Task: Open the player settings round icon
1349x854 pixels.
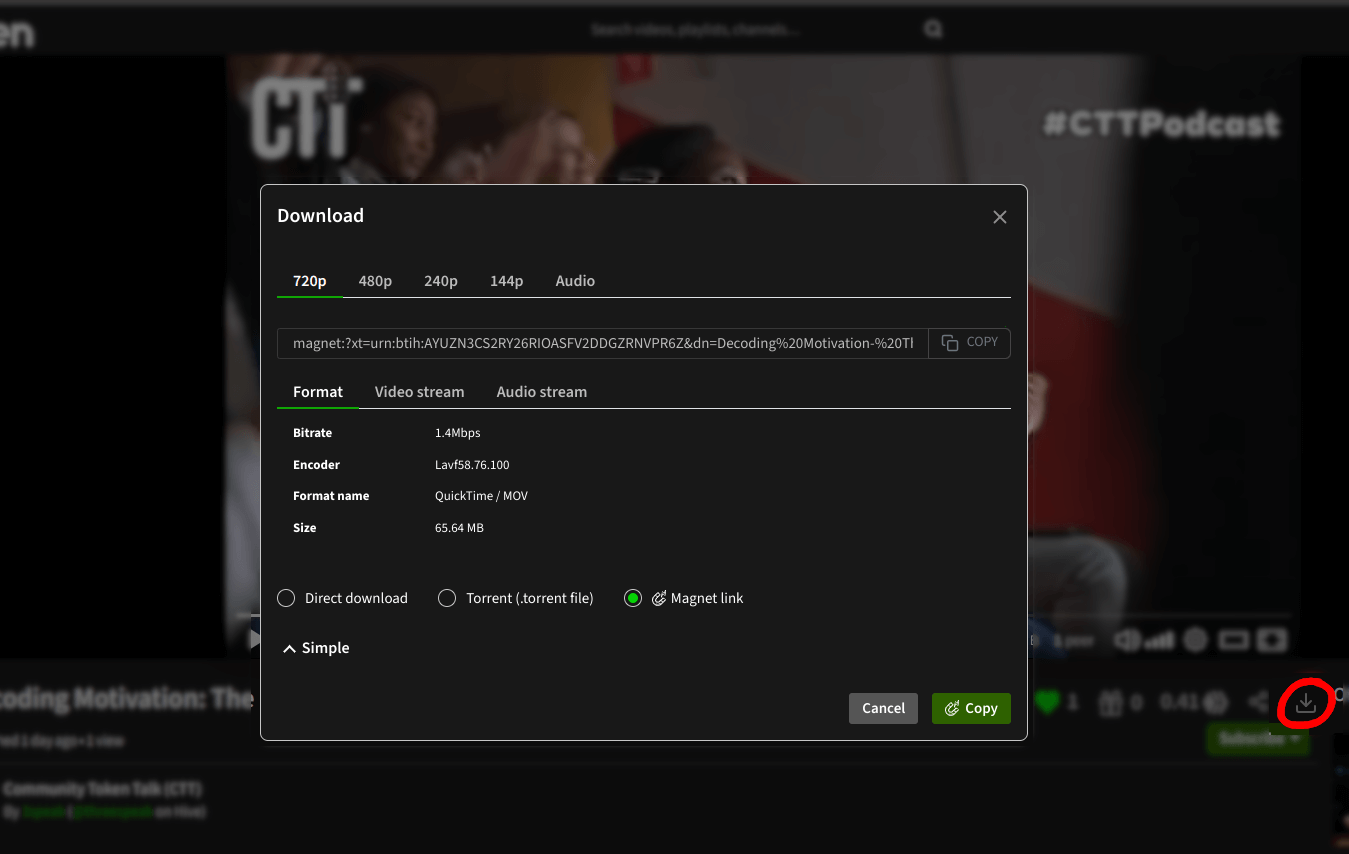Action: coord(1196,639)
